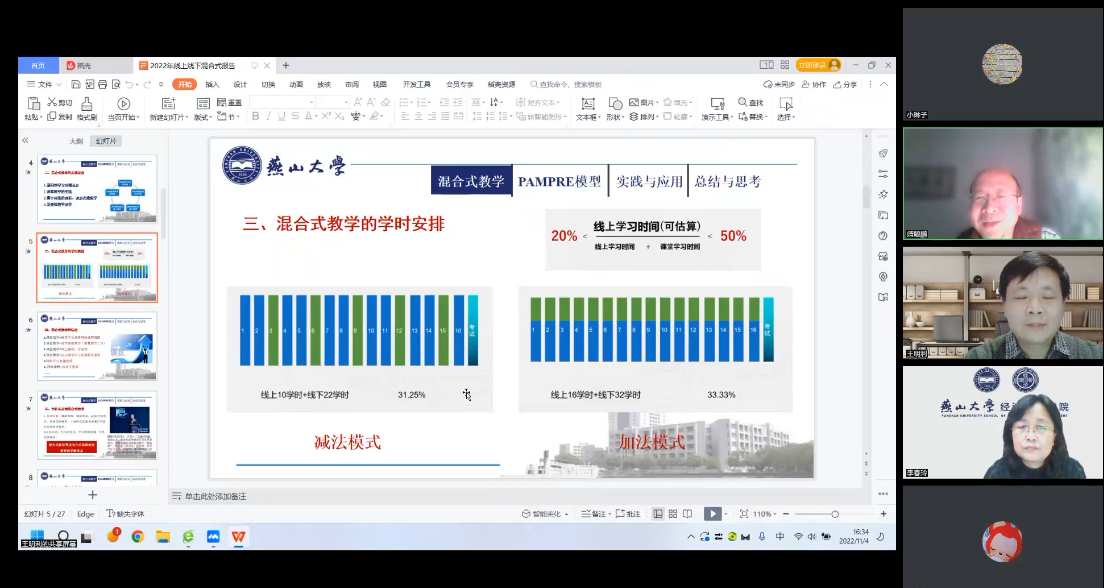Click the Reset (重置) slide icon
Viewport: 1104px width, 588px height.
click(x=230, y=103)
